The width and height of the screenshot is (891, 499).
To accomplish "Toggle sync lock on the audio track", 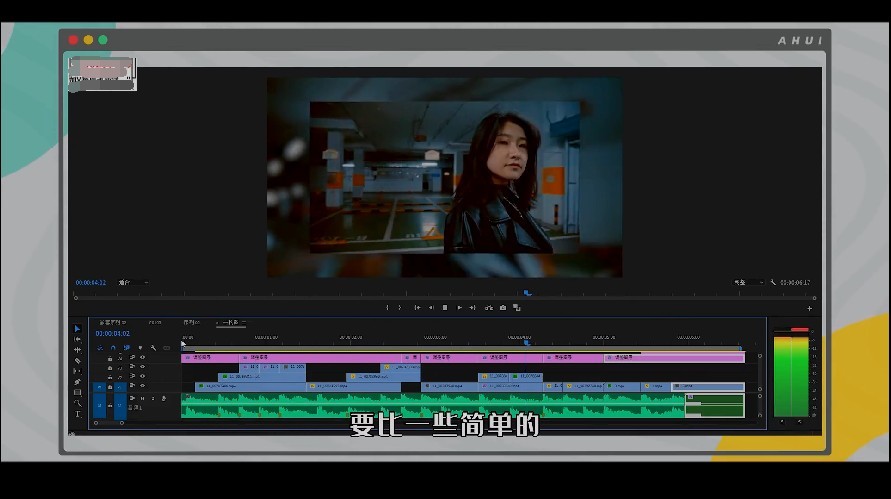I will pyautogui.click(x=132, y=398).
